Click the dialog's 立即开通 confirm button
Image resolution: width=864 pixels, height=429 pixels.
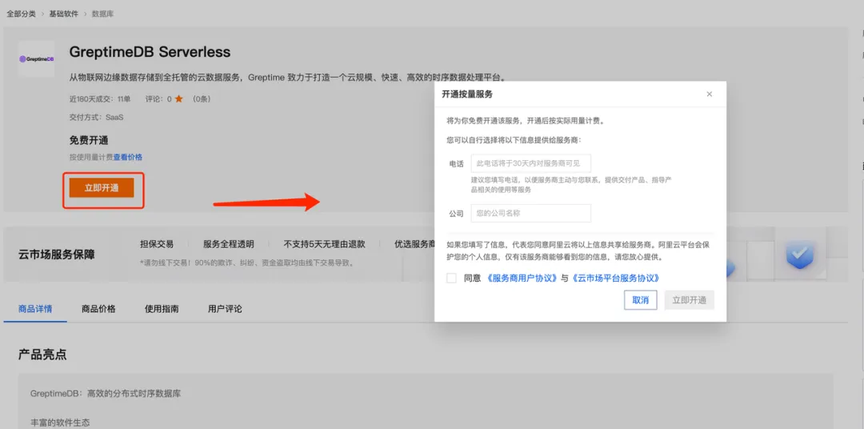689,300
